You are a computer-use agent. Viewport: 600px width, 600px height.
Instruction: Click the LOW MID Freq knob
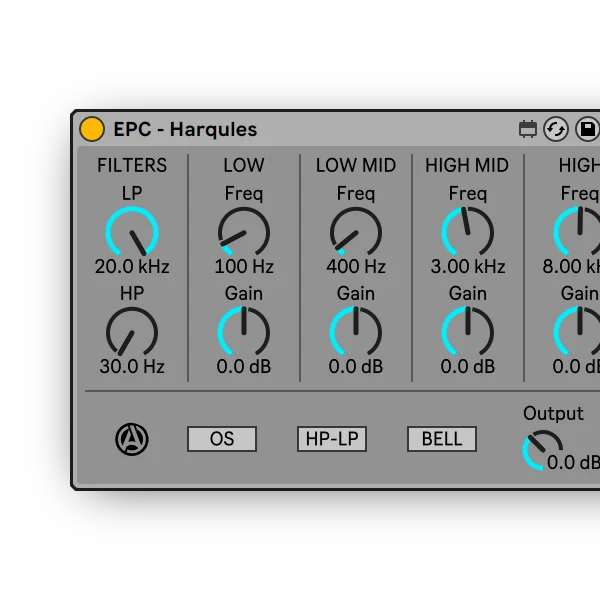pos(356,232)
